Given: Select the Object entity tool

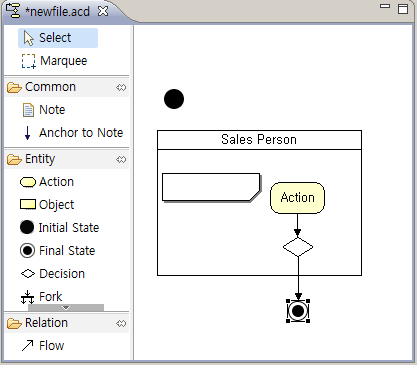Looking at the screenshot, I should [x=47, y=205].
